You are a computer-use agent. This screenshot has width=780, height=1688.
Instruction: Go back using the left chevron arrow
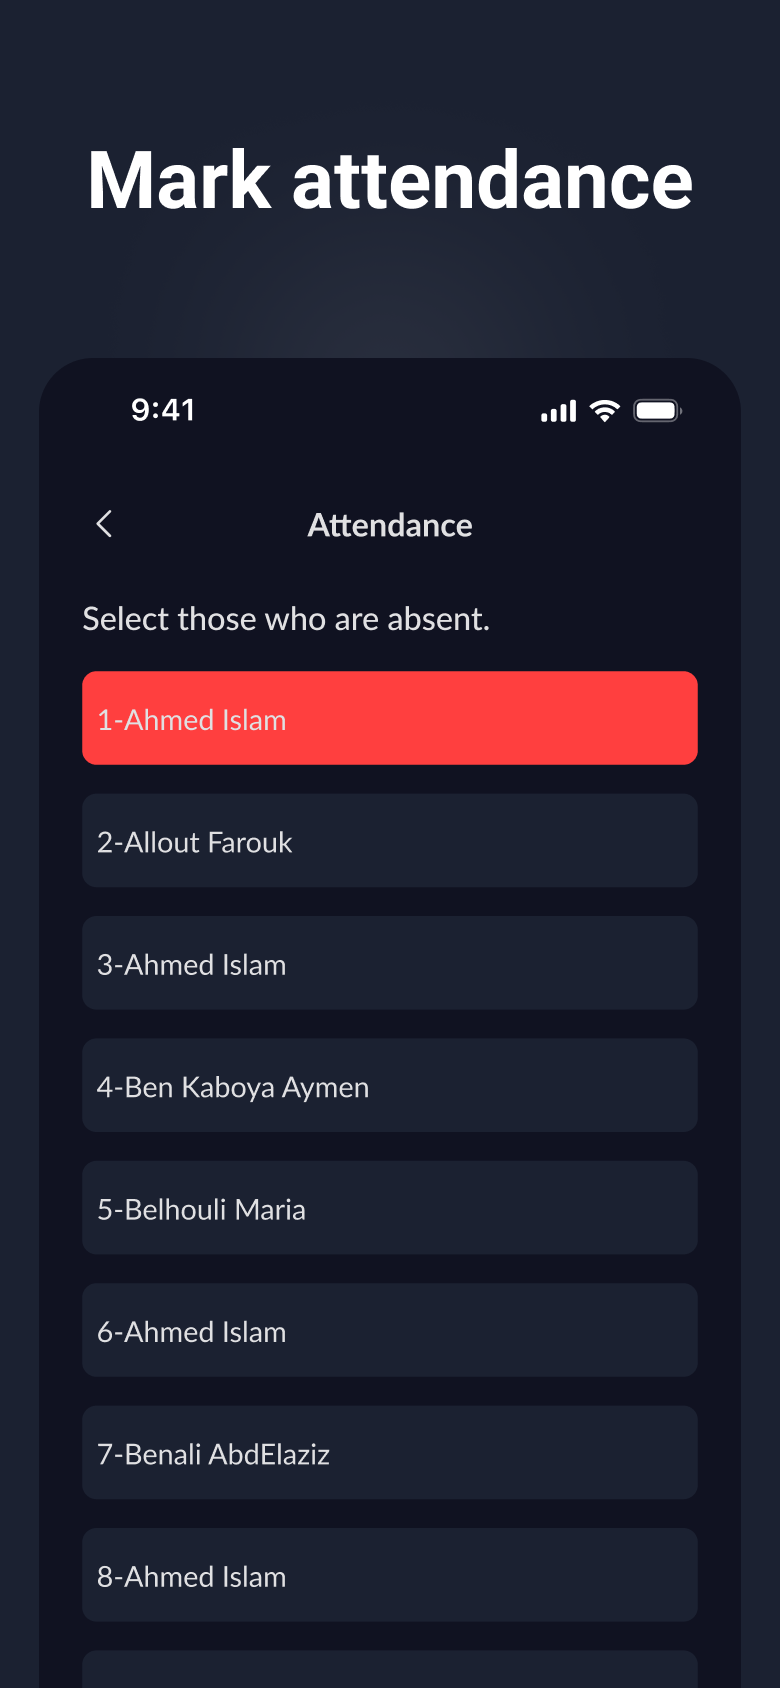[x=104, y=524]
